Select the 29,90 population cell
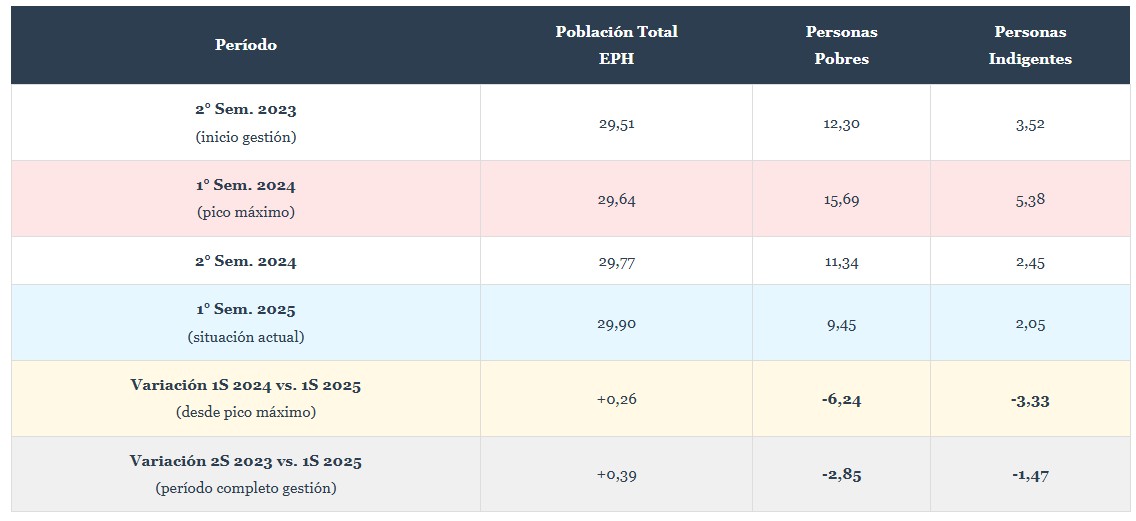The height and width of the screenshot is (521, 1136). point(616,324)
